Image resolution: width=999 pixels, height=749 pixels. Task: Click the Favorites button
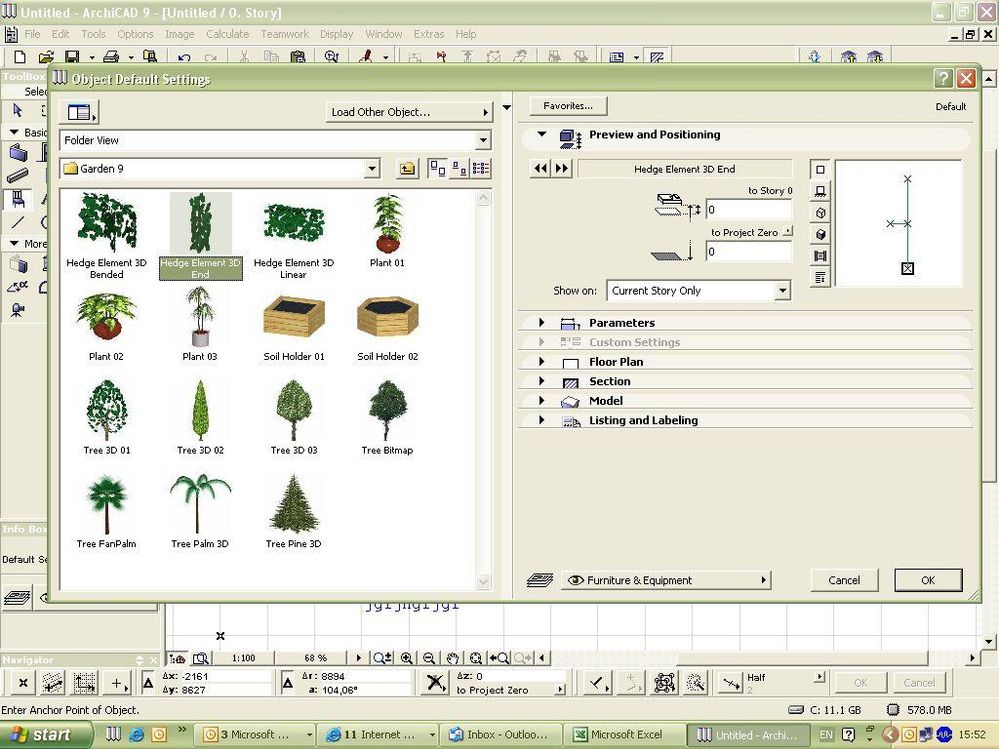[568, 106]
